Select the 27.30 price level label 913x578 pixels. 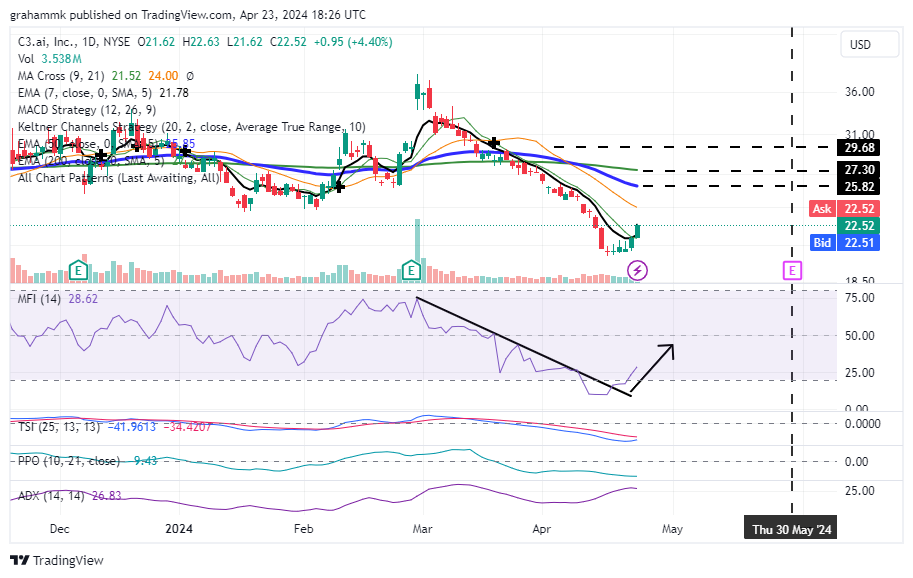[x=858, y=170]
